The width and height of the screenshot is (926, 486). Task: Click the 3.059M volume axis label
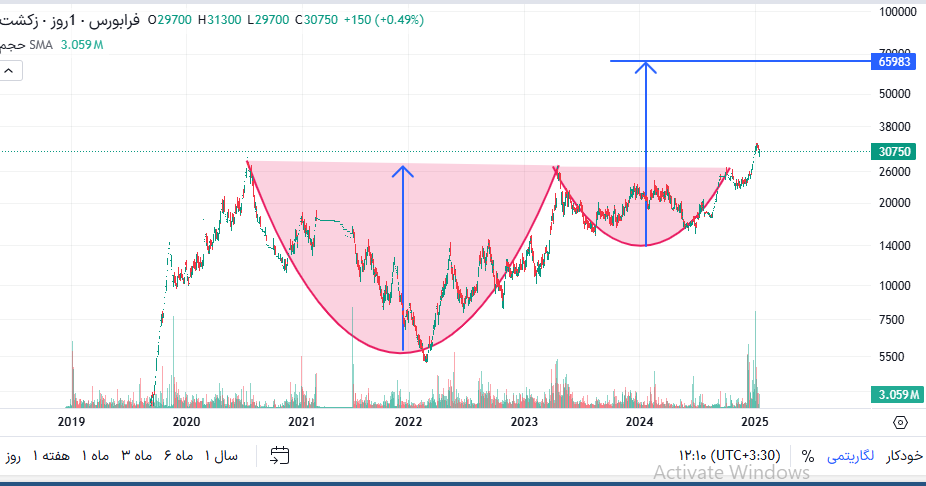pos(897,394)
